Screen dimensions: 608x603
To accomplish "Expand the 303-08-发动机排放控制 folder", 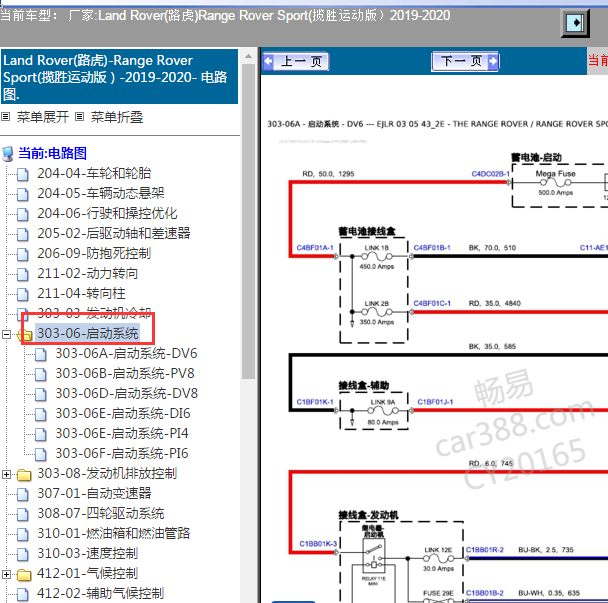I will [x=6, y=474].
